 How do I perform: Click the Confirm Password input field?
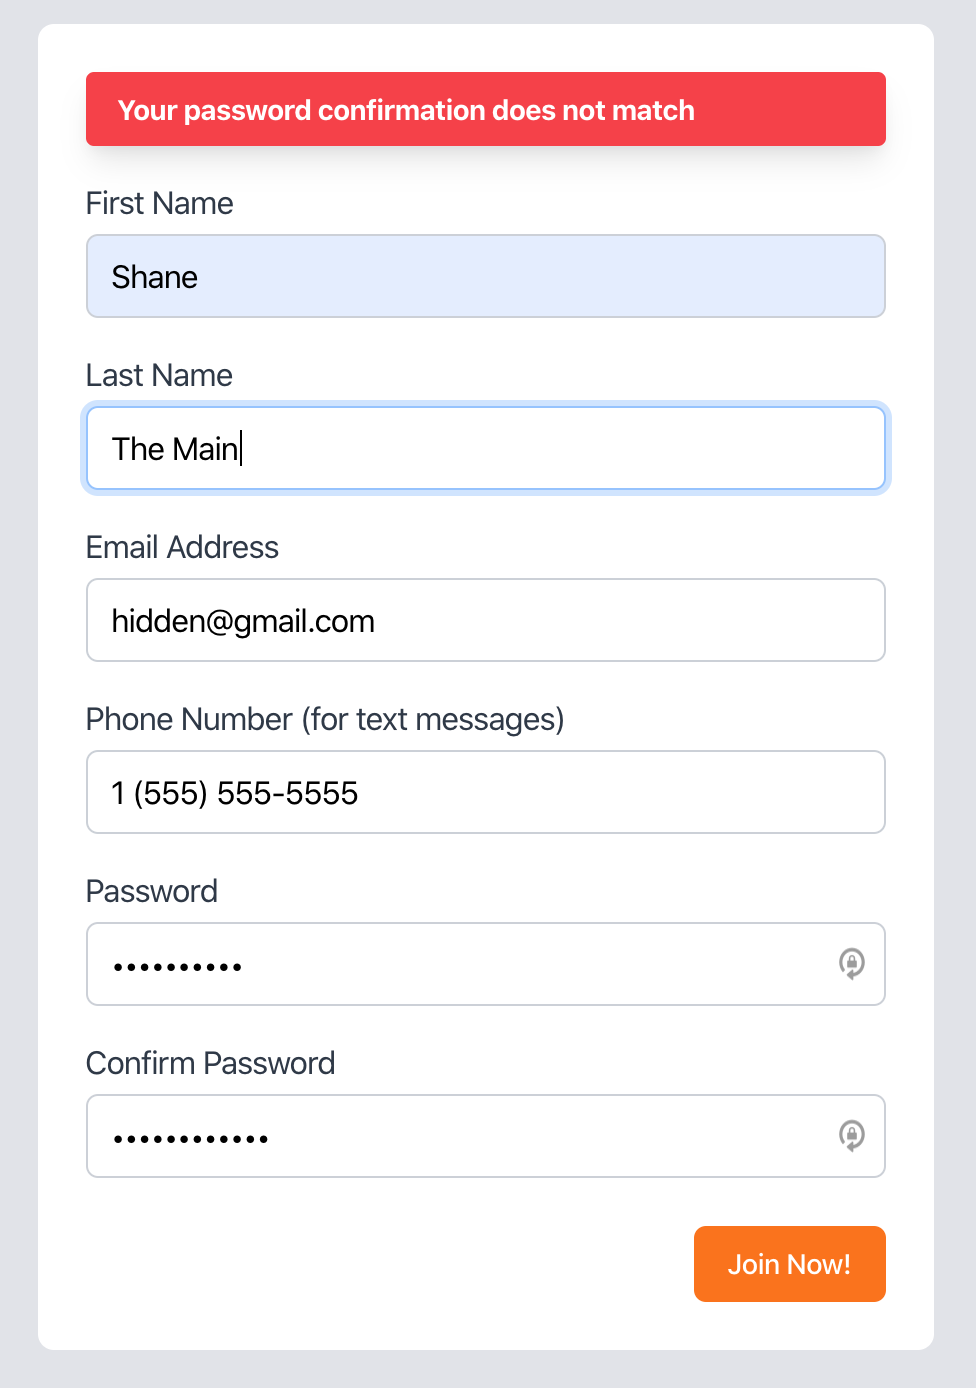tap(486, 1136)
